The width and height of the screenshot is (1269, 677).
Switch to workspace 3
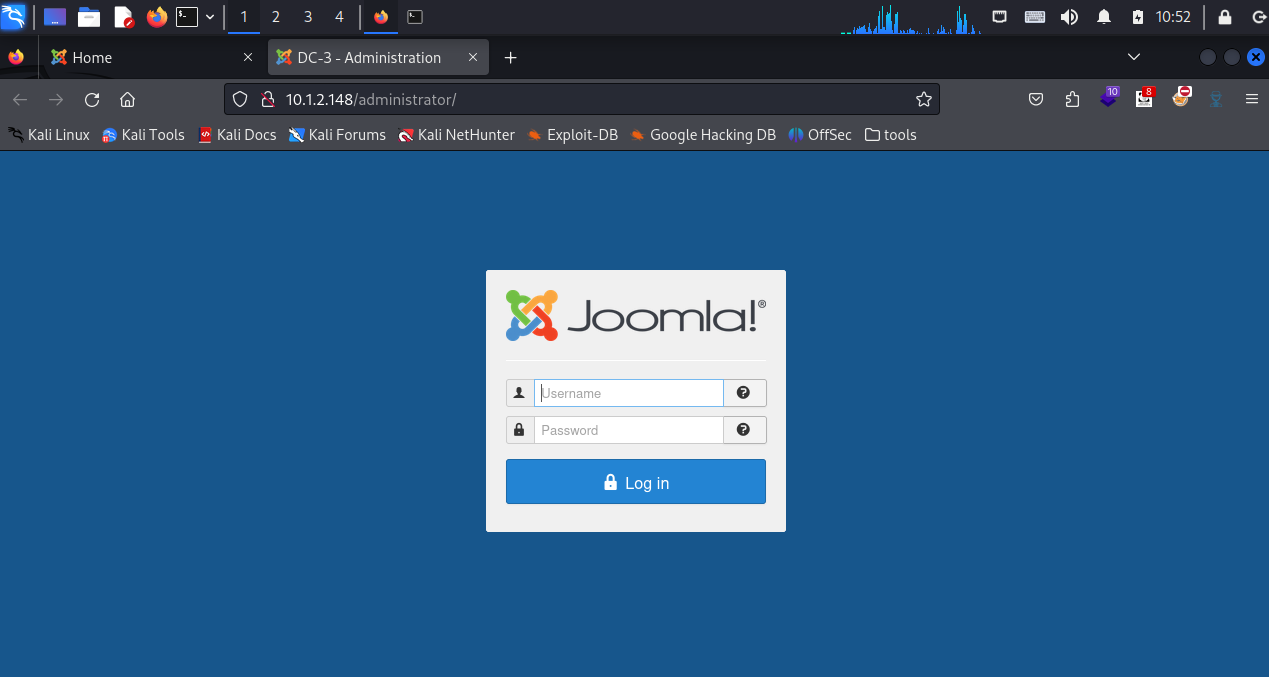(x=308, y=17)
